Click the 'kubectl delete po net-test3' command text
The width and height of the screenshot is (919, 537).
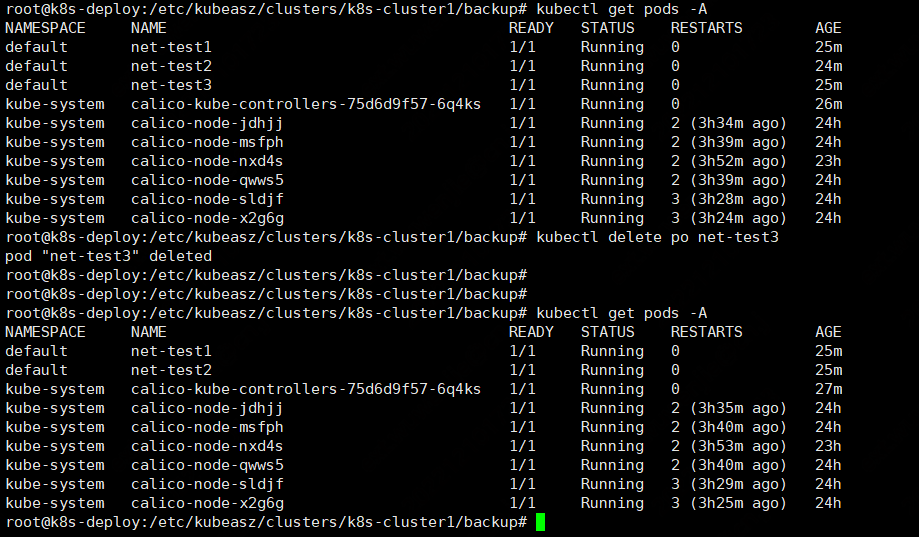657,237
